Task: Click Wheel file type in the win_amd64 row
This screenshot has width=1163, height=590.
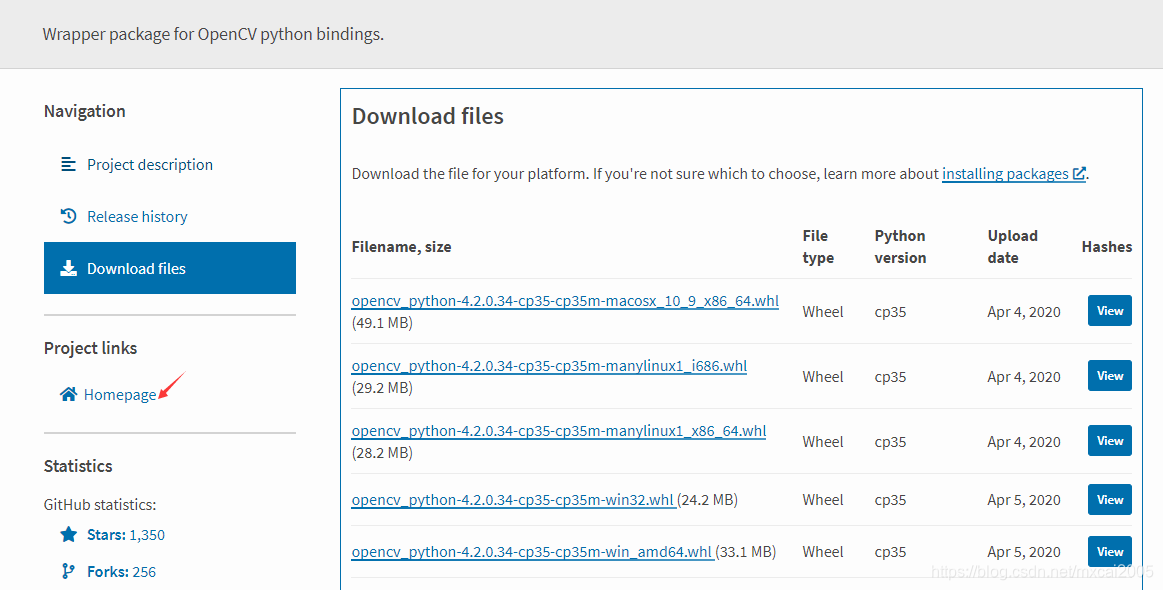Action: 823,551
